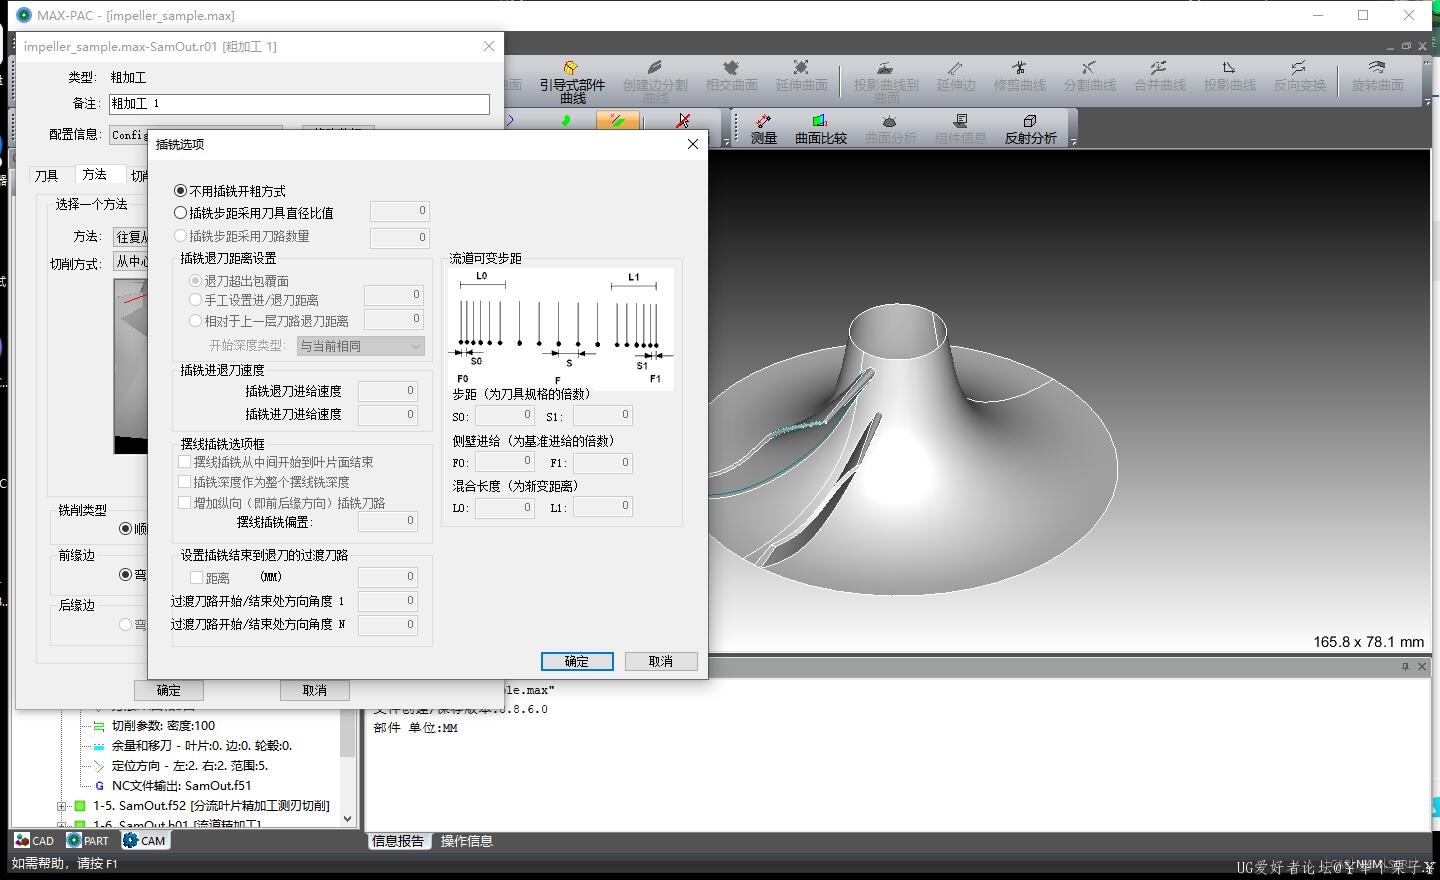
Task: Click the NC文件输出 G icon in tree
Action: coord(99,786)
